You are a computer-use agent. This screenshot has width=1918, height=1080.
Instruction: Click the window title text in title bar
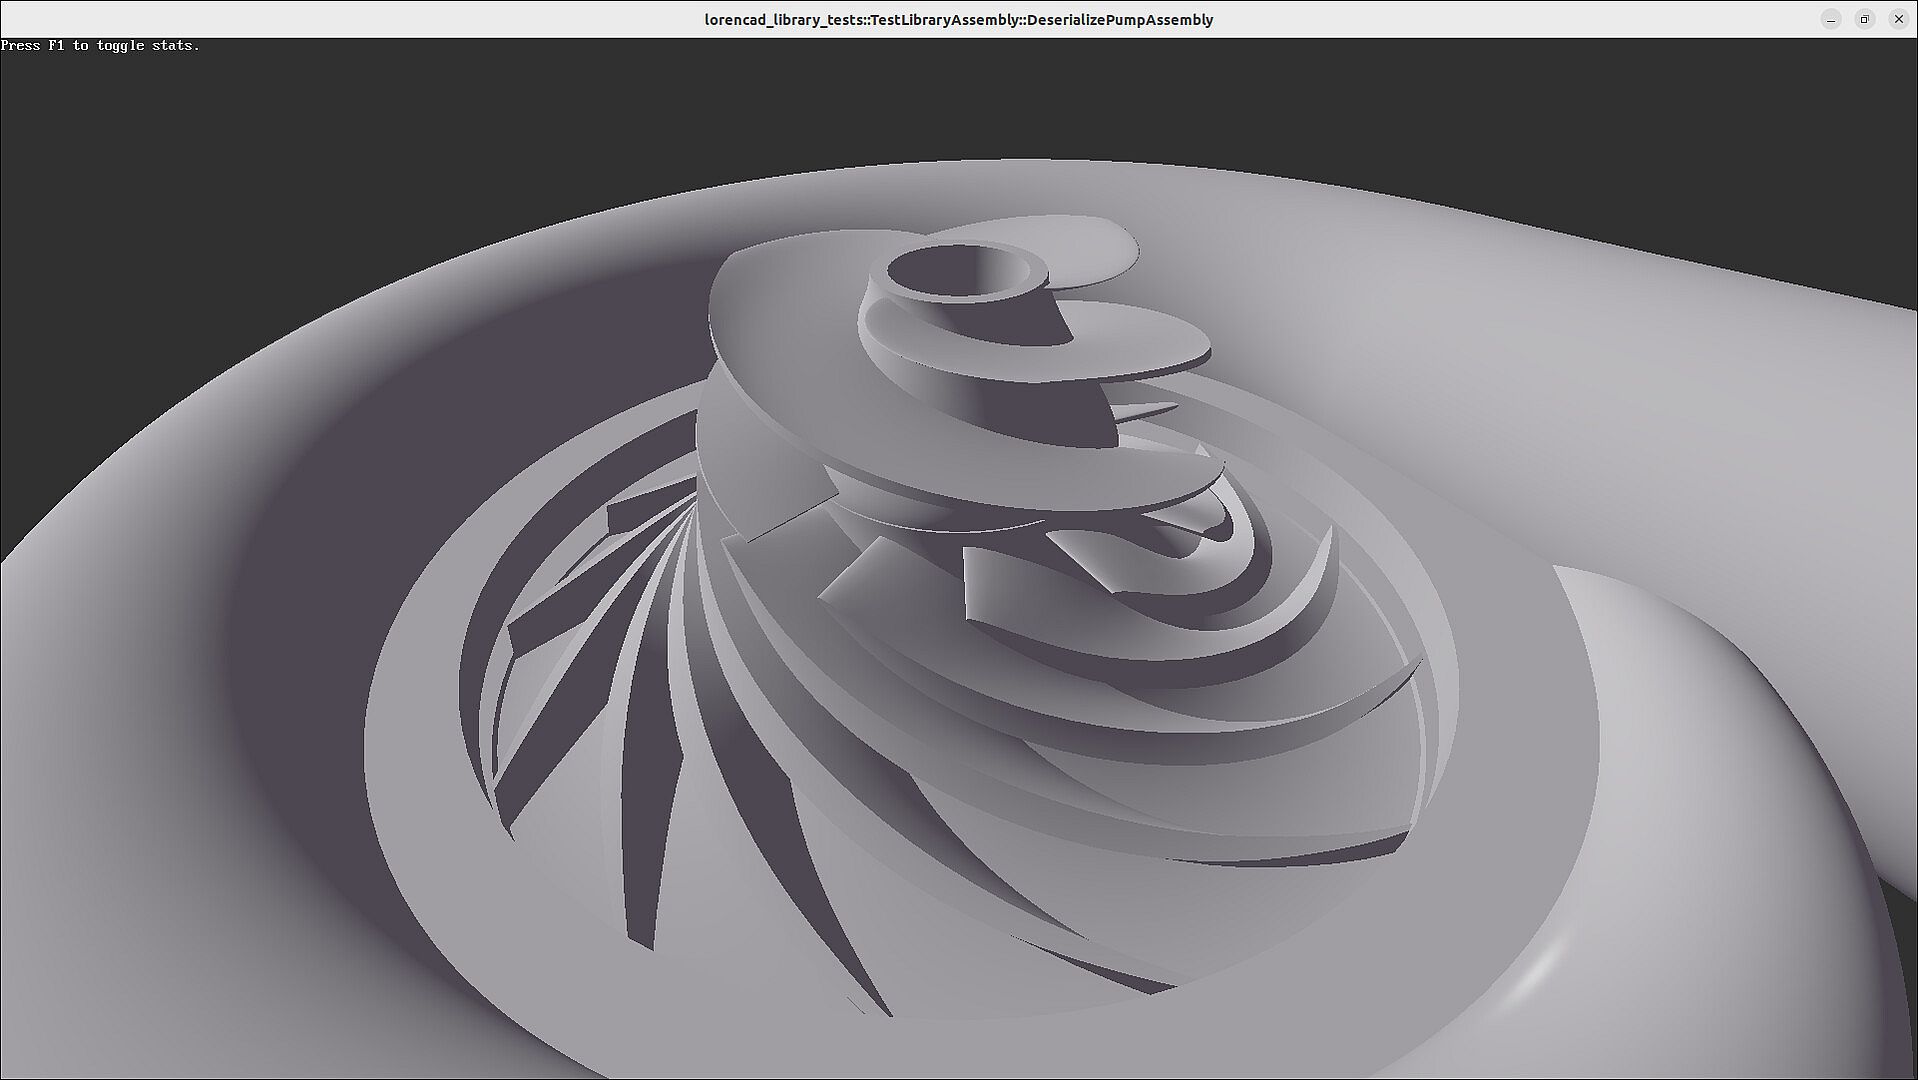coord(958,19)
